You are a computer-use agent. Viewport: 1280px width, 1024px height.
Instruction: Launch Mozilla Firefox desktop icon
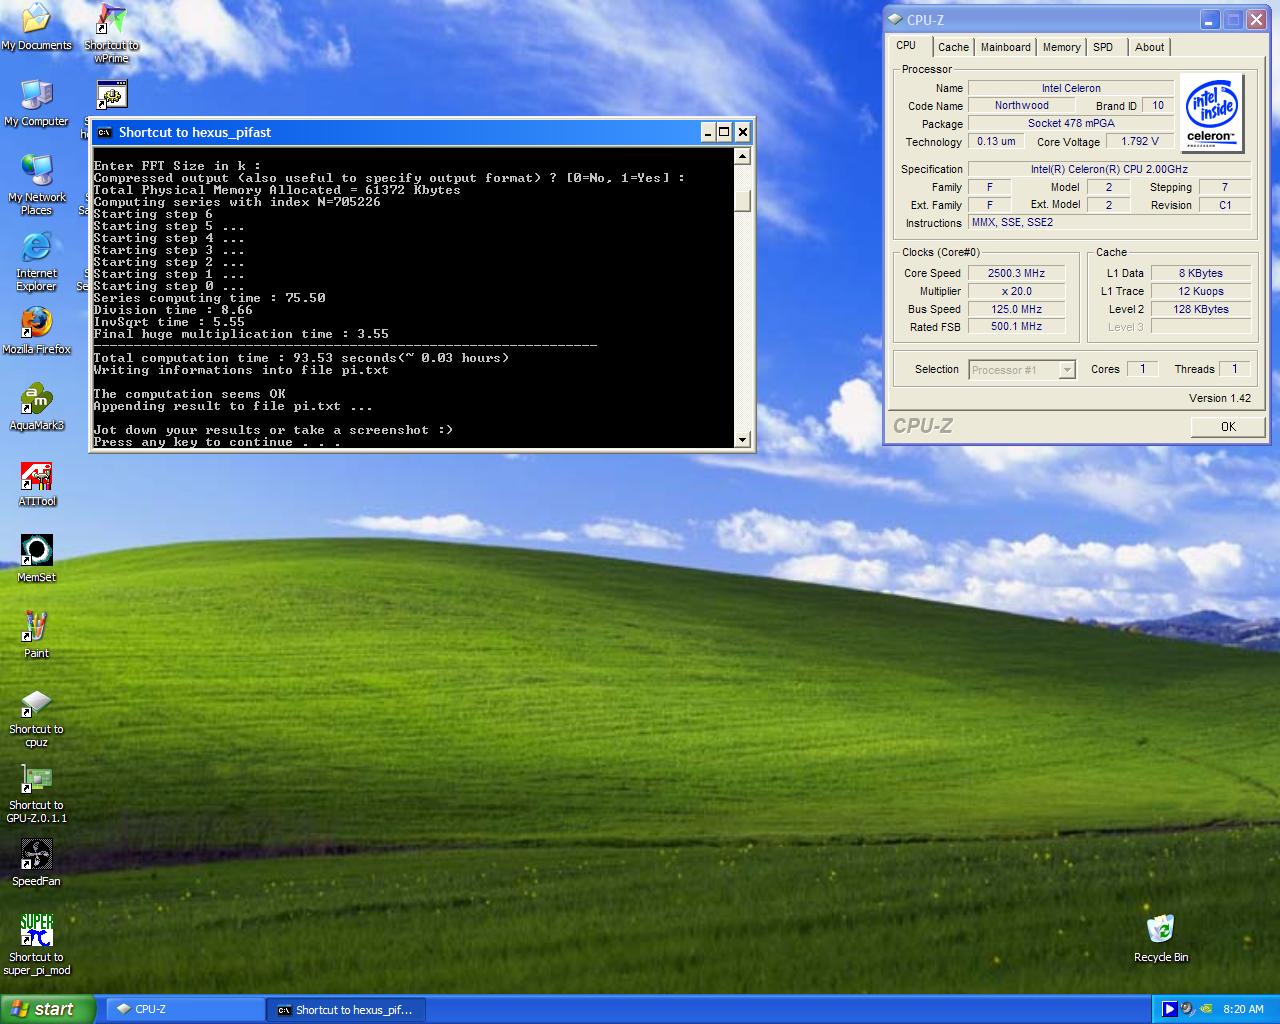point(36,331)
